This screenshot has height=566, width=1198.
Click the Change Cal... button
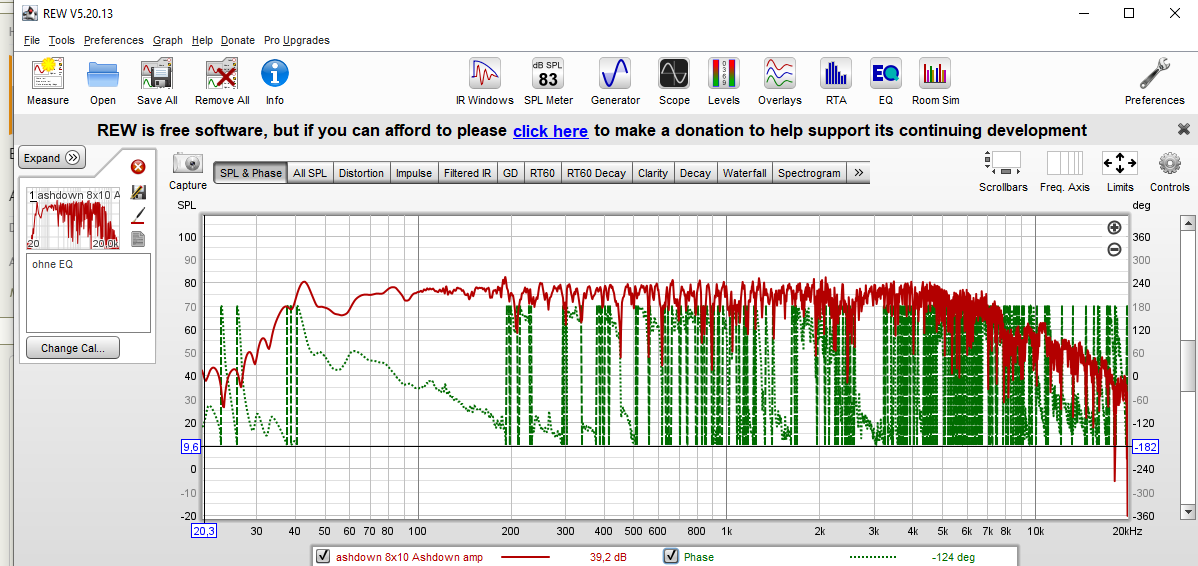coord(73,348)
